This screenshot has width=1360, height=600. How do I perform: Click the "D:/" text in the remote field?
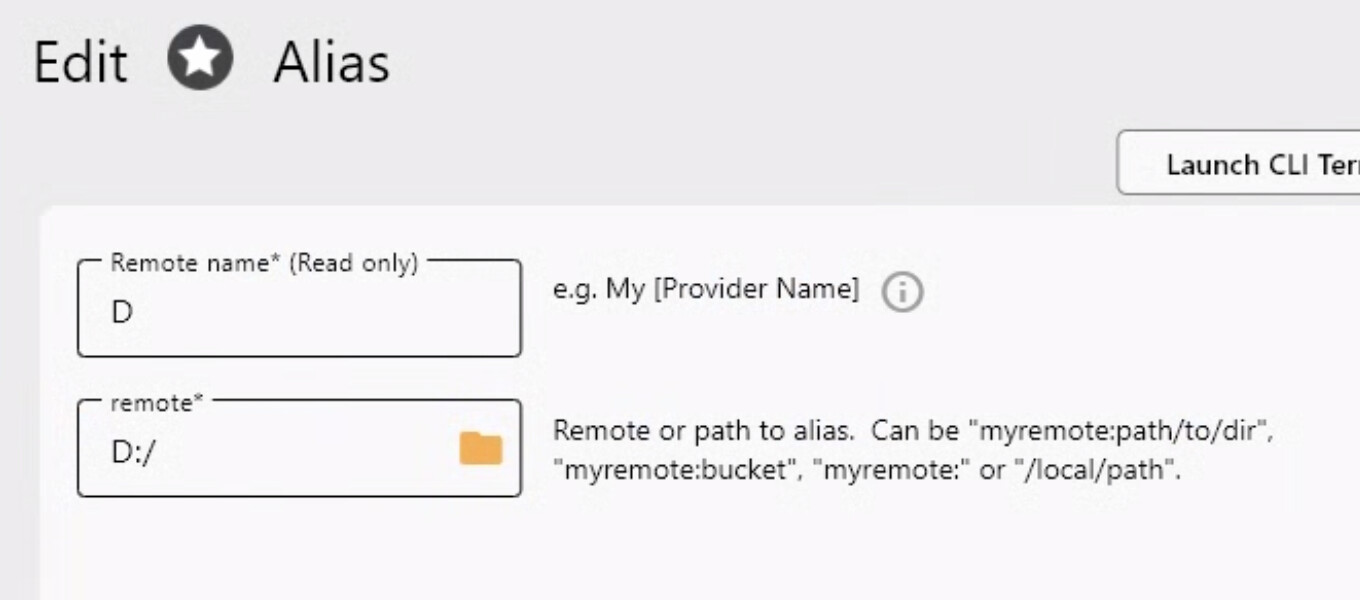(x=133, y=453)
